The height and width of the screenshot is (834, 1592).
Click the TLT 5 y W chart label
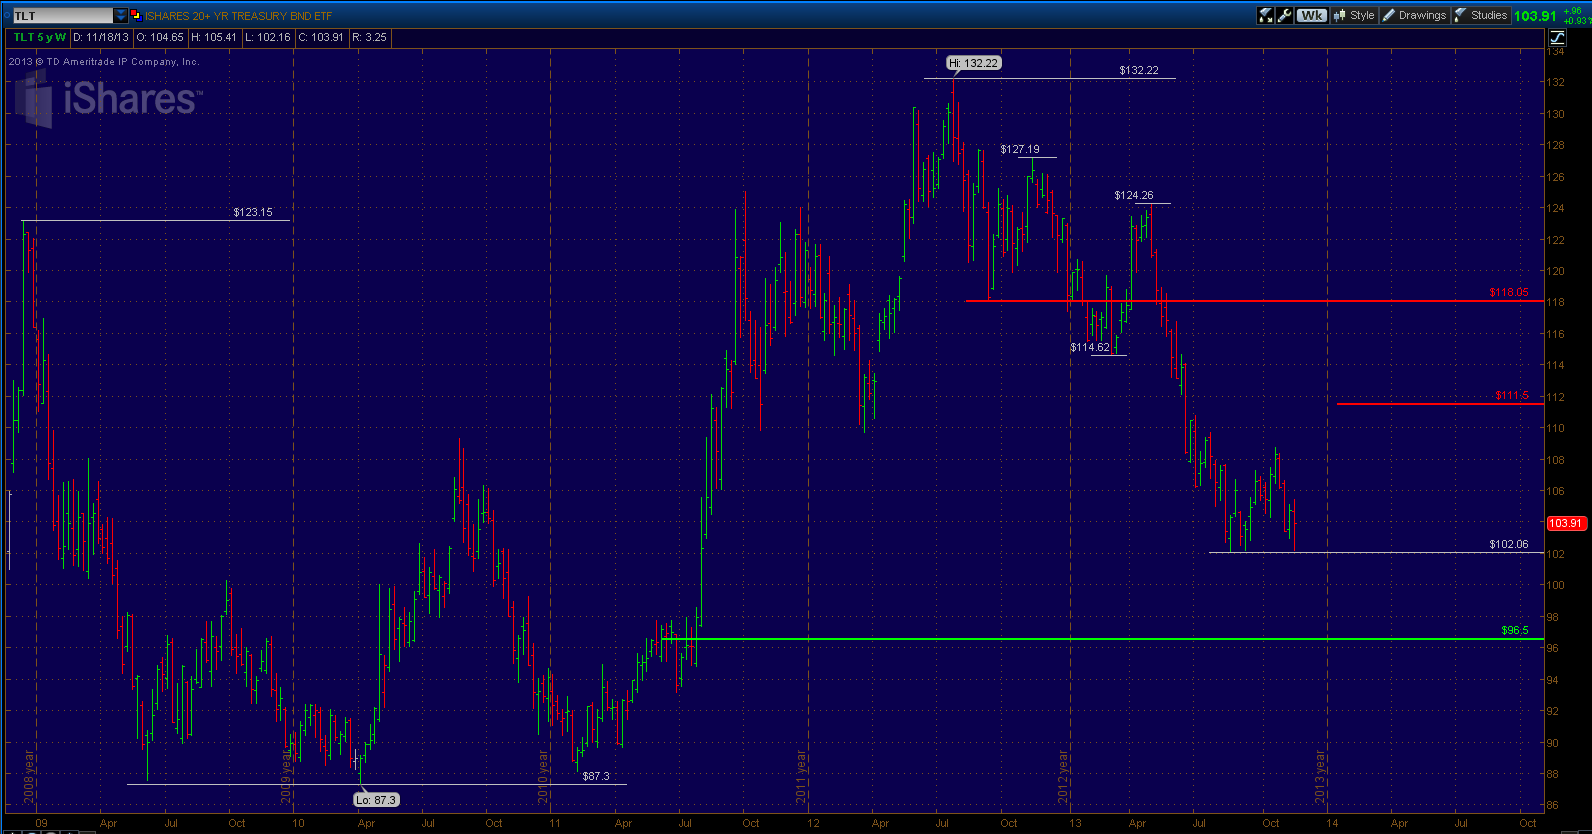click(x=39, y=37)
